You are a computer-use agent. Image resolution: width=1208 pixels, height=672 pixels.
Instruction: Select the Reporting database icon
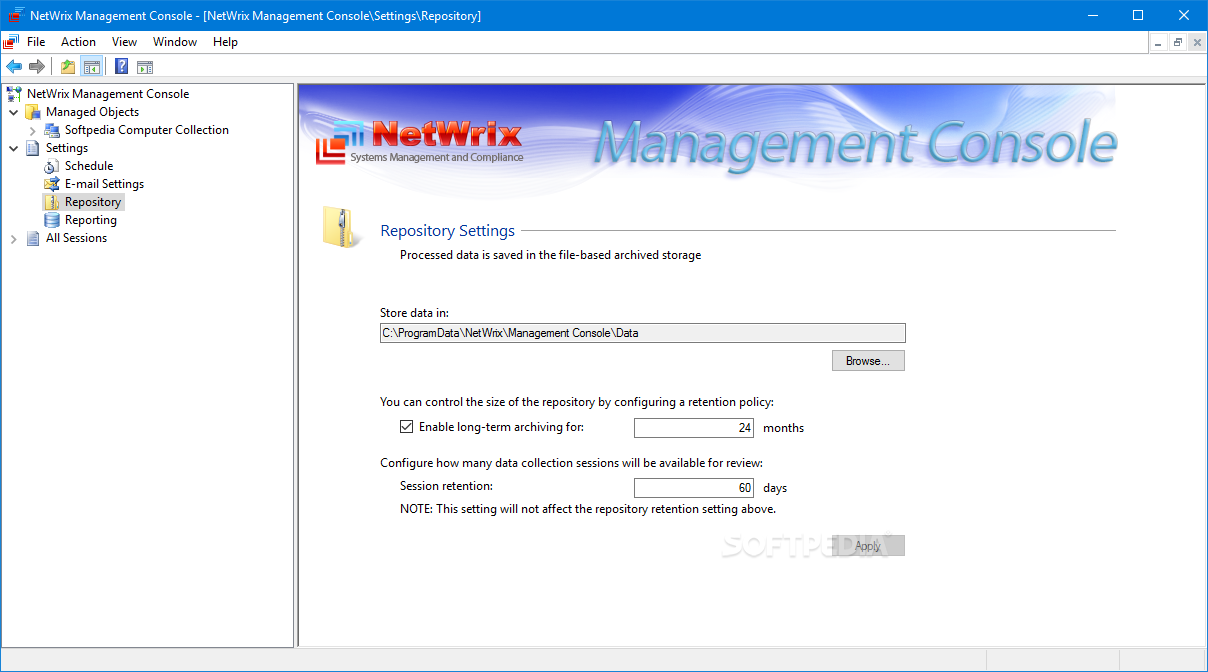(x=52, y=220)
